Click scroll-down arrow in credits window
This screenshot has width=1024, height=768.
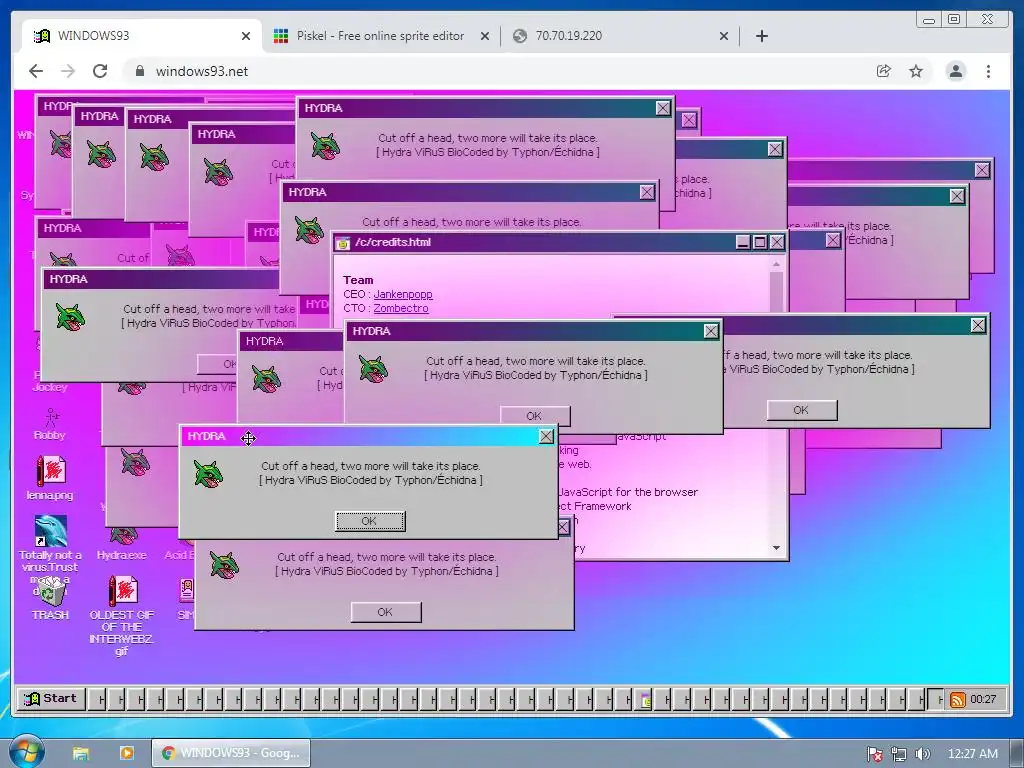776,548
